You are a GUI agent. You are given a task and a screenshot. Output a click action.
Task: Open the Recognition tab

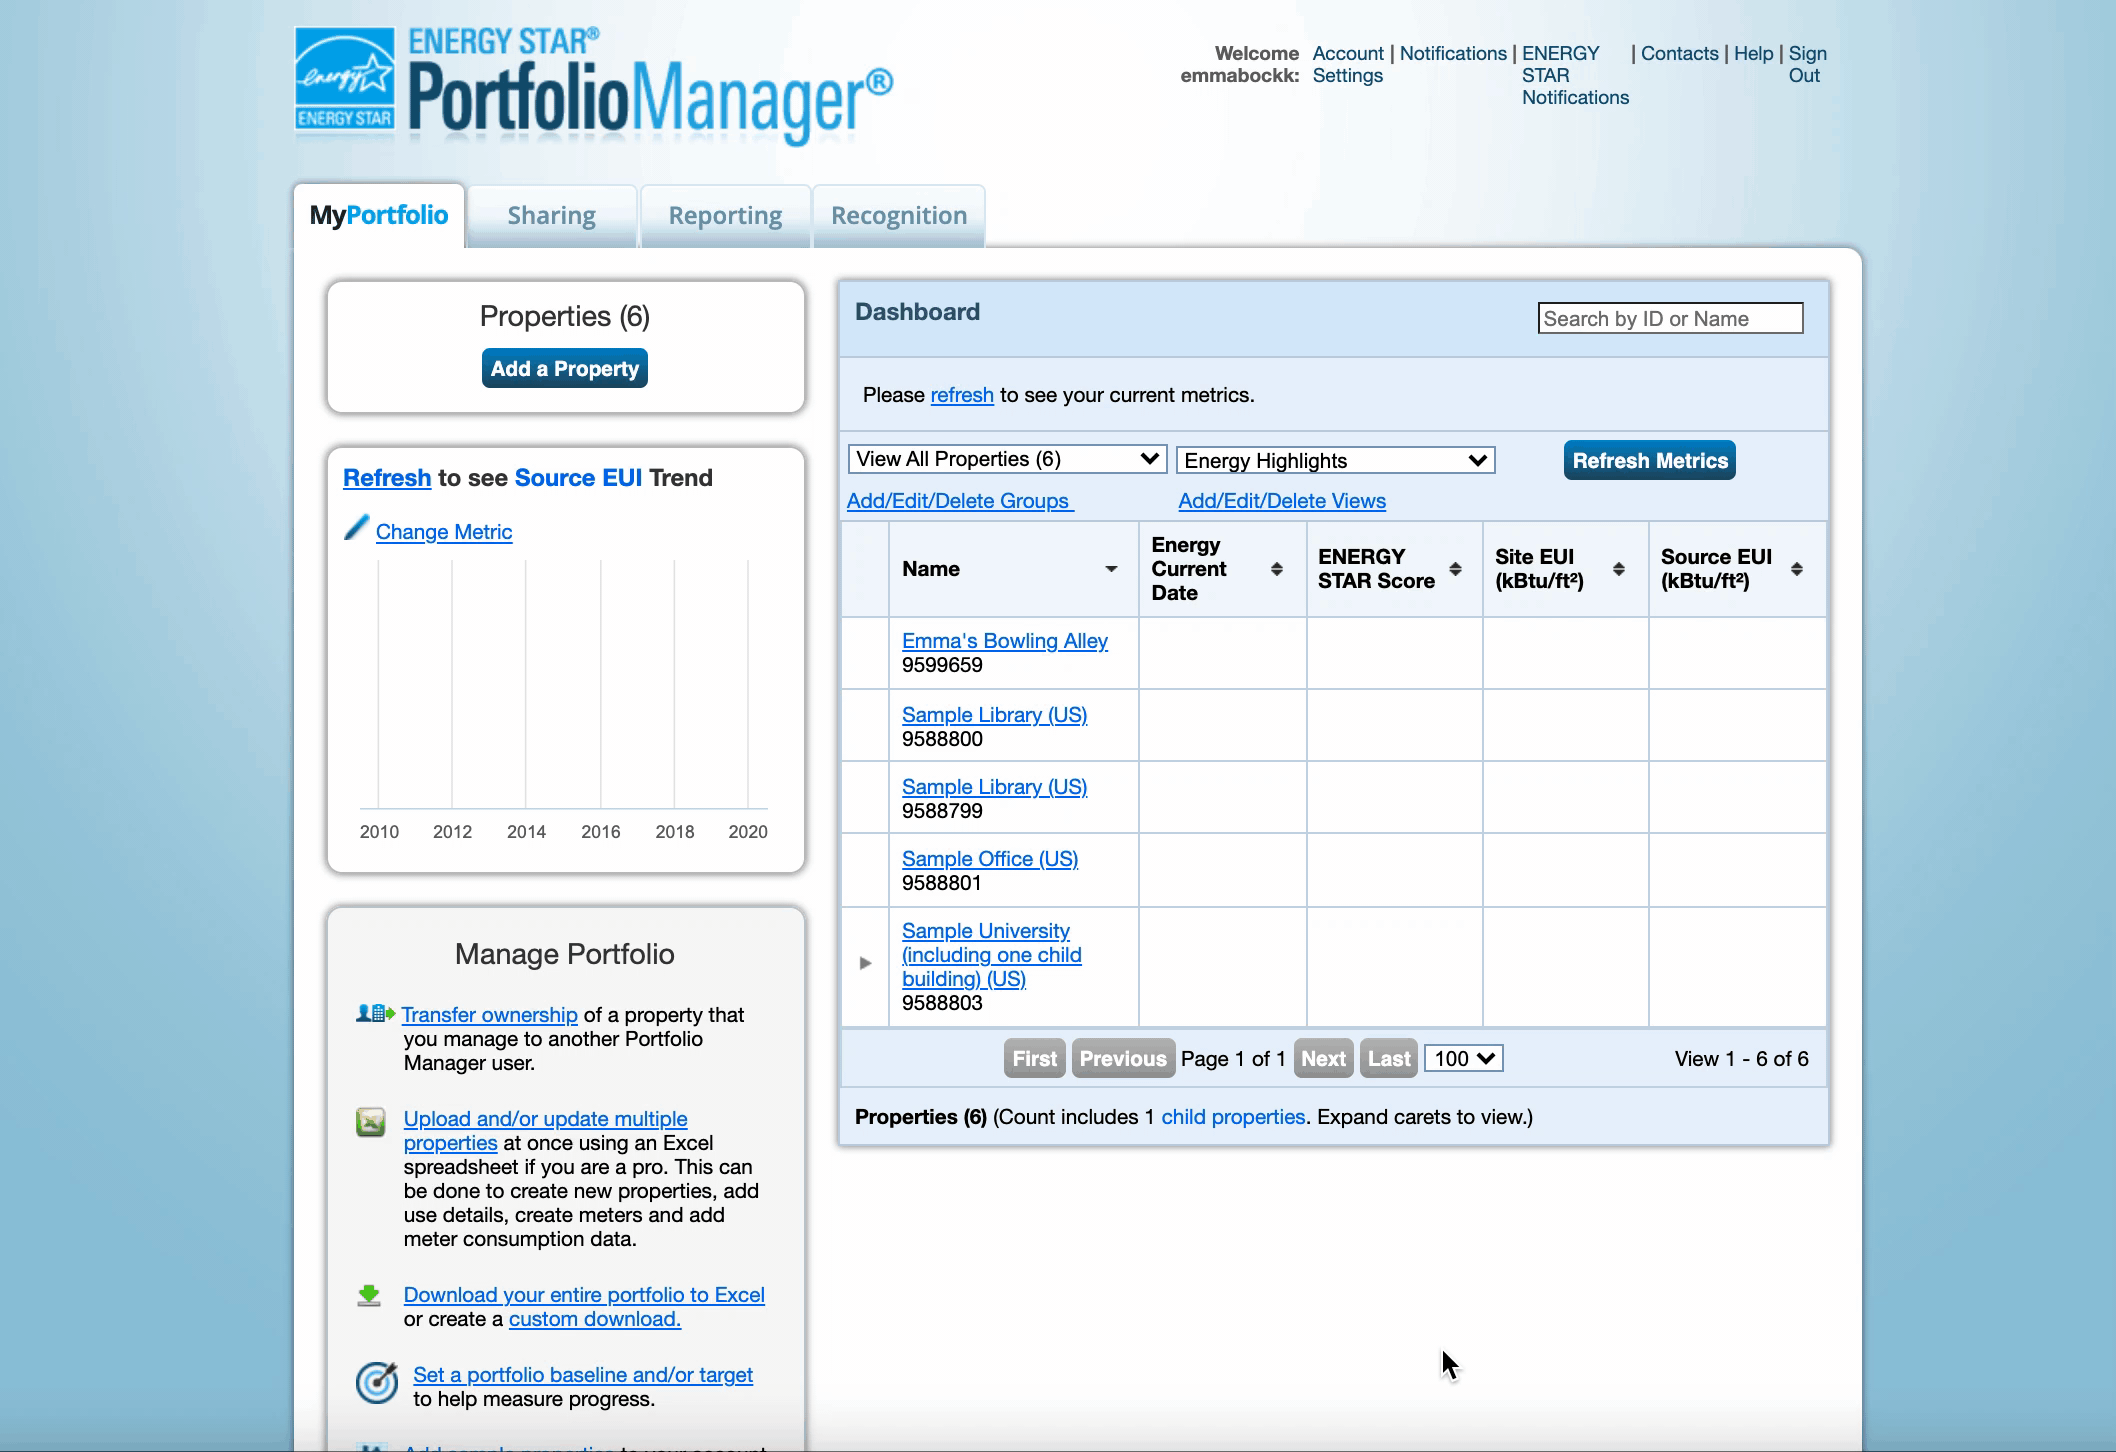click(x=899, y=215)
